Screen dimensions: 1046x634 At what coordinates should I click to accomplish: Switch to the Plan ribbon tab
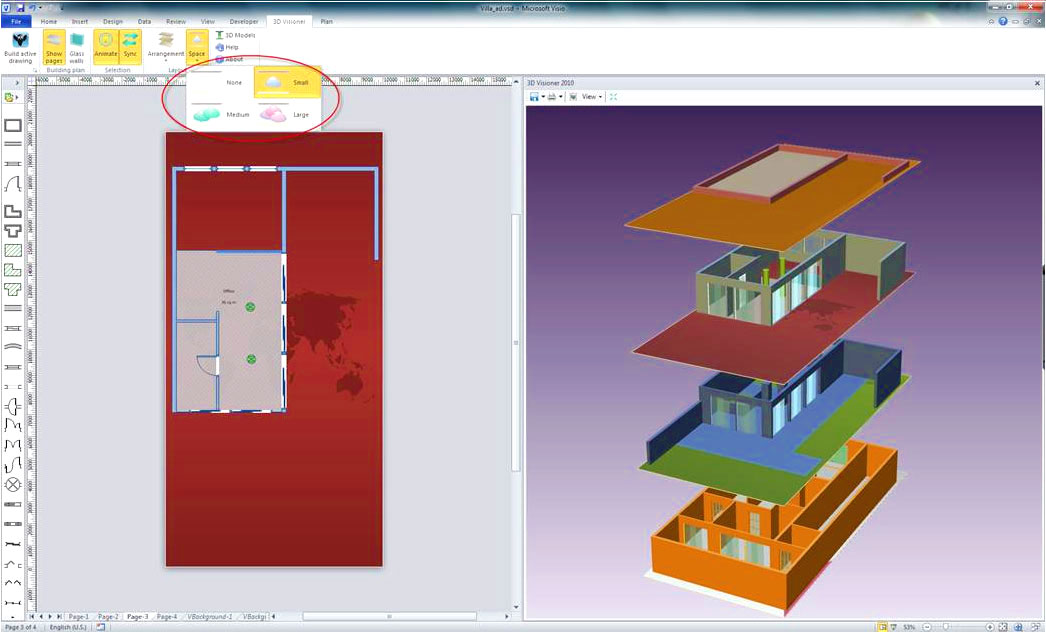point(326,21)
